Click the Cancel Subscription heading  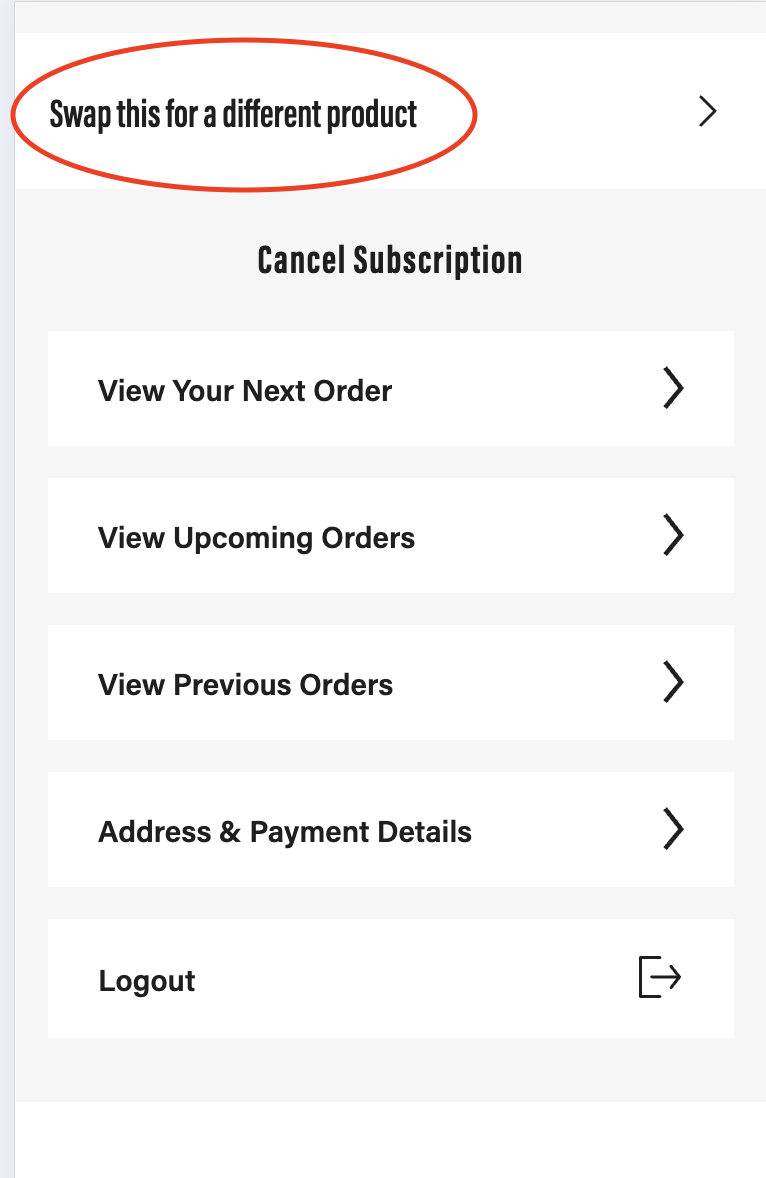[x=390, y=261]
